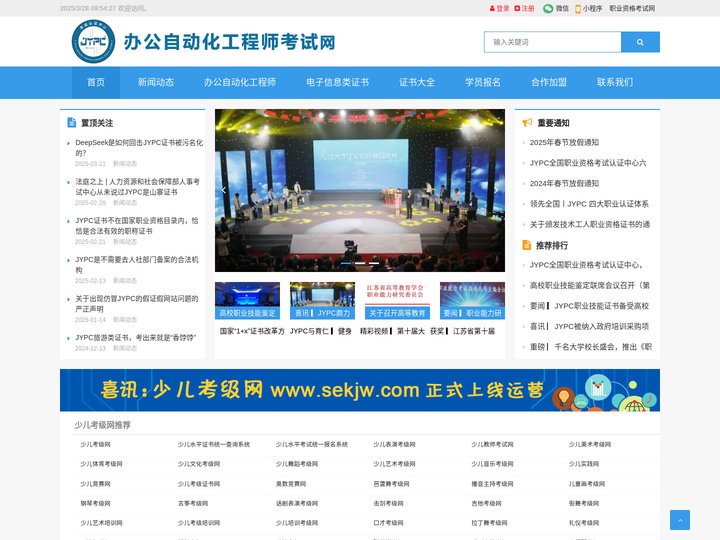
Task: Open 2025年春节放假通知 notice
Action: point(564,142)
